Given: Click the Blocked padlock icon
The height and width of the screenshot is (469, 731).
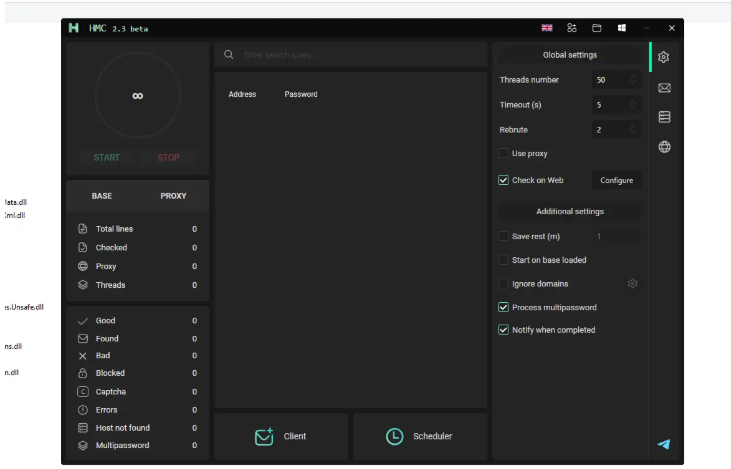Looking at the screenshot, I should pos(83,373).
